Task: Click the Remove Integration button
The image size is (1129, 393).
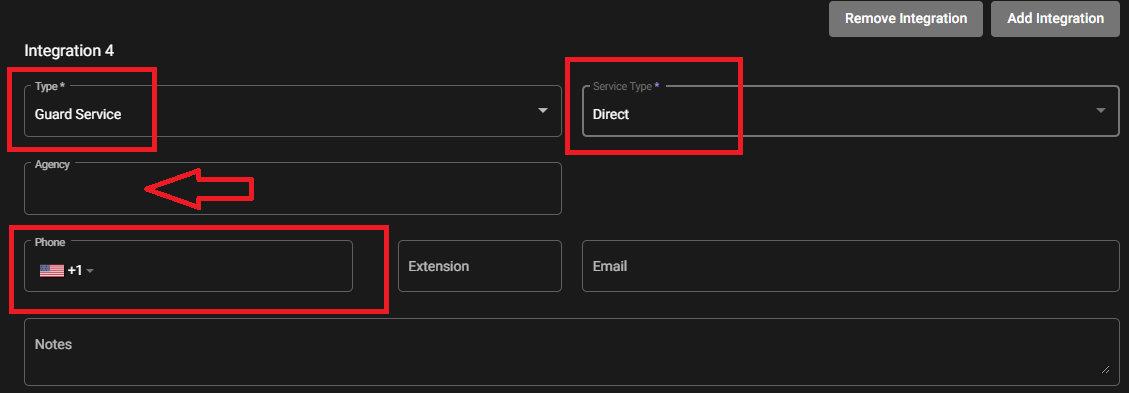Action: tap(906, 19)
